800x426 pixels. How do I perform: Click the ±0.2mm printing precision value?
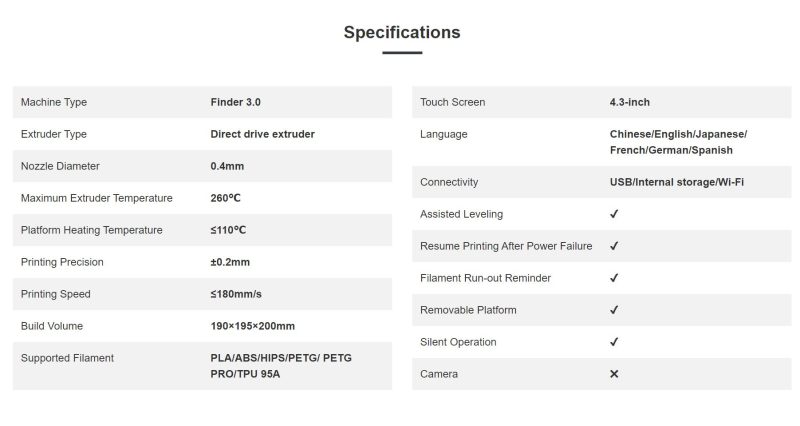click(230, 262)
